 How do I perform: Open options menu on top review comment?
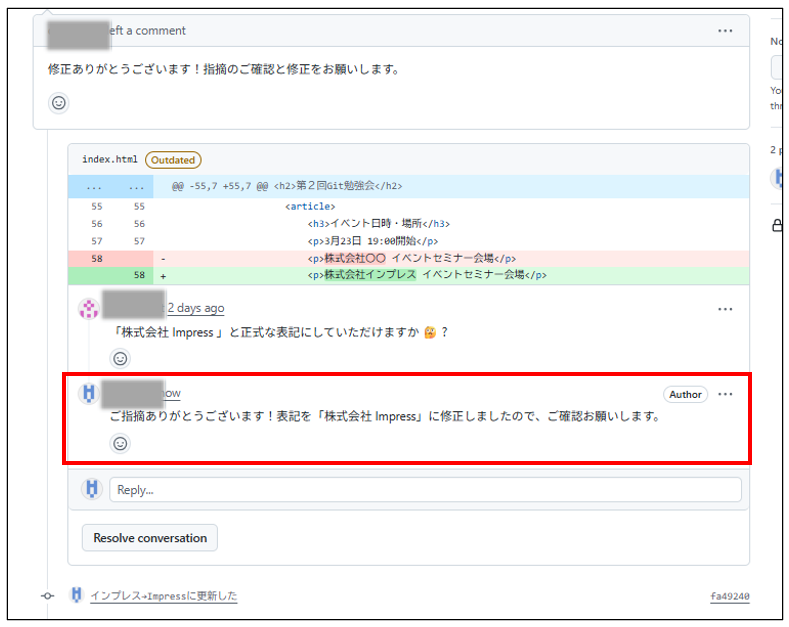(725, 31)
